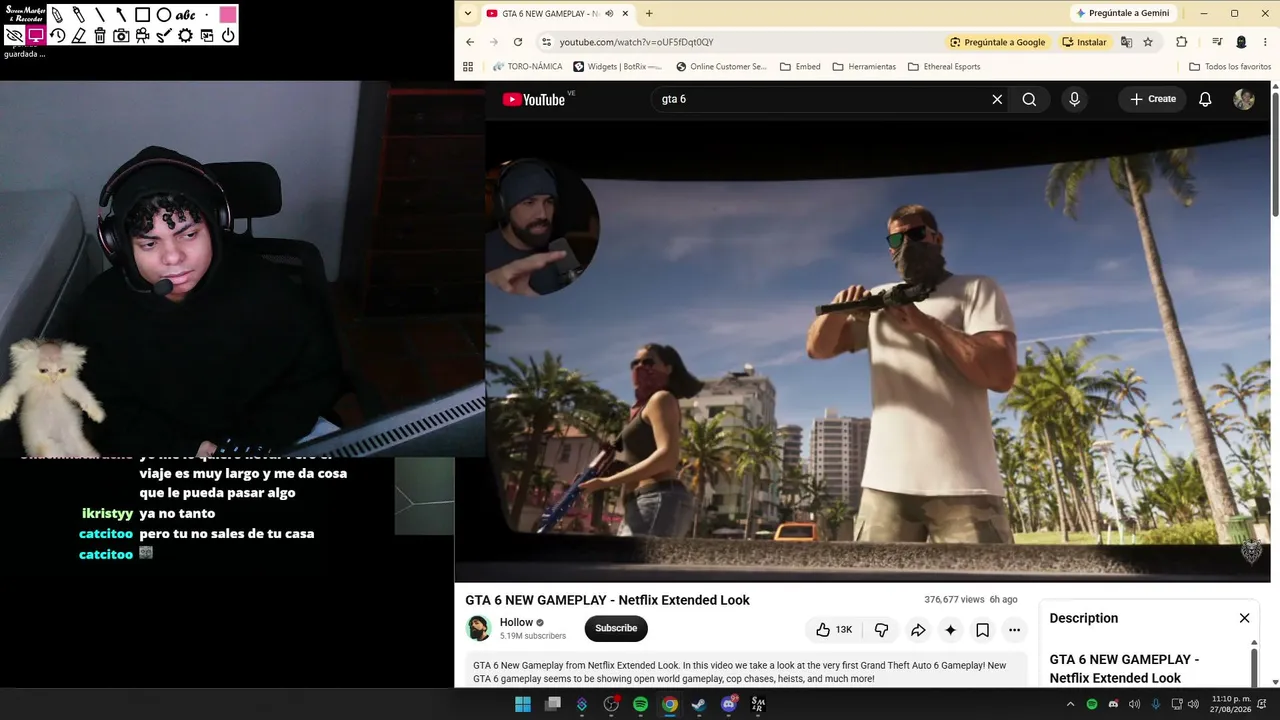Clear the gta 6 search text

pos(997,99)
